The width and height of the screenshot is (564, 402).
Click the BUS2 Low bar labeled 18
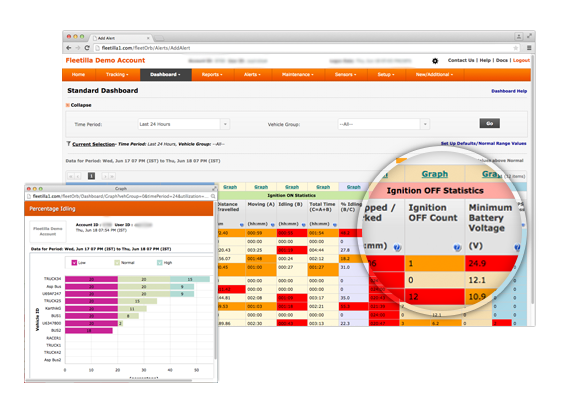click(89, 330)
